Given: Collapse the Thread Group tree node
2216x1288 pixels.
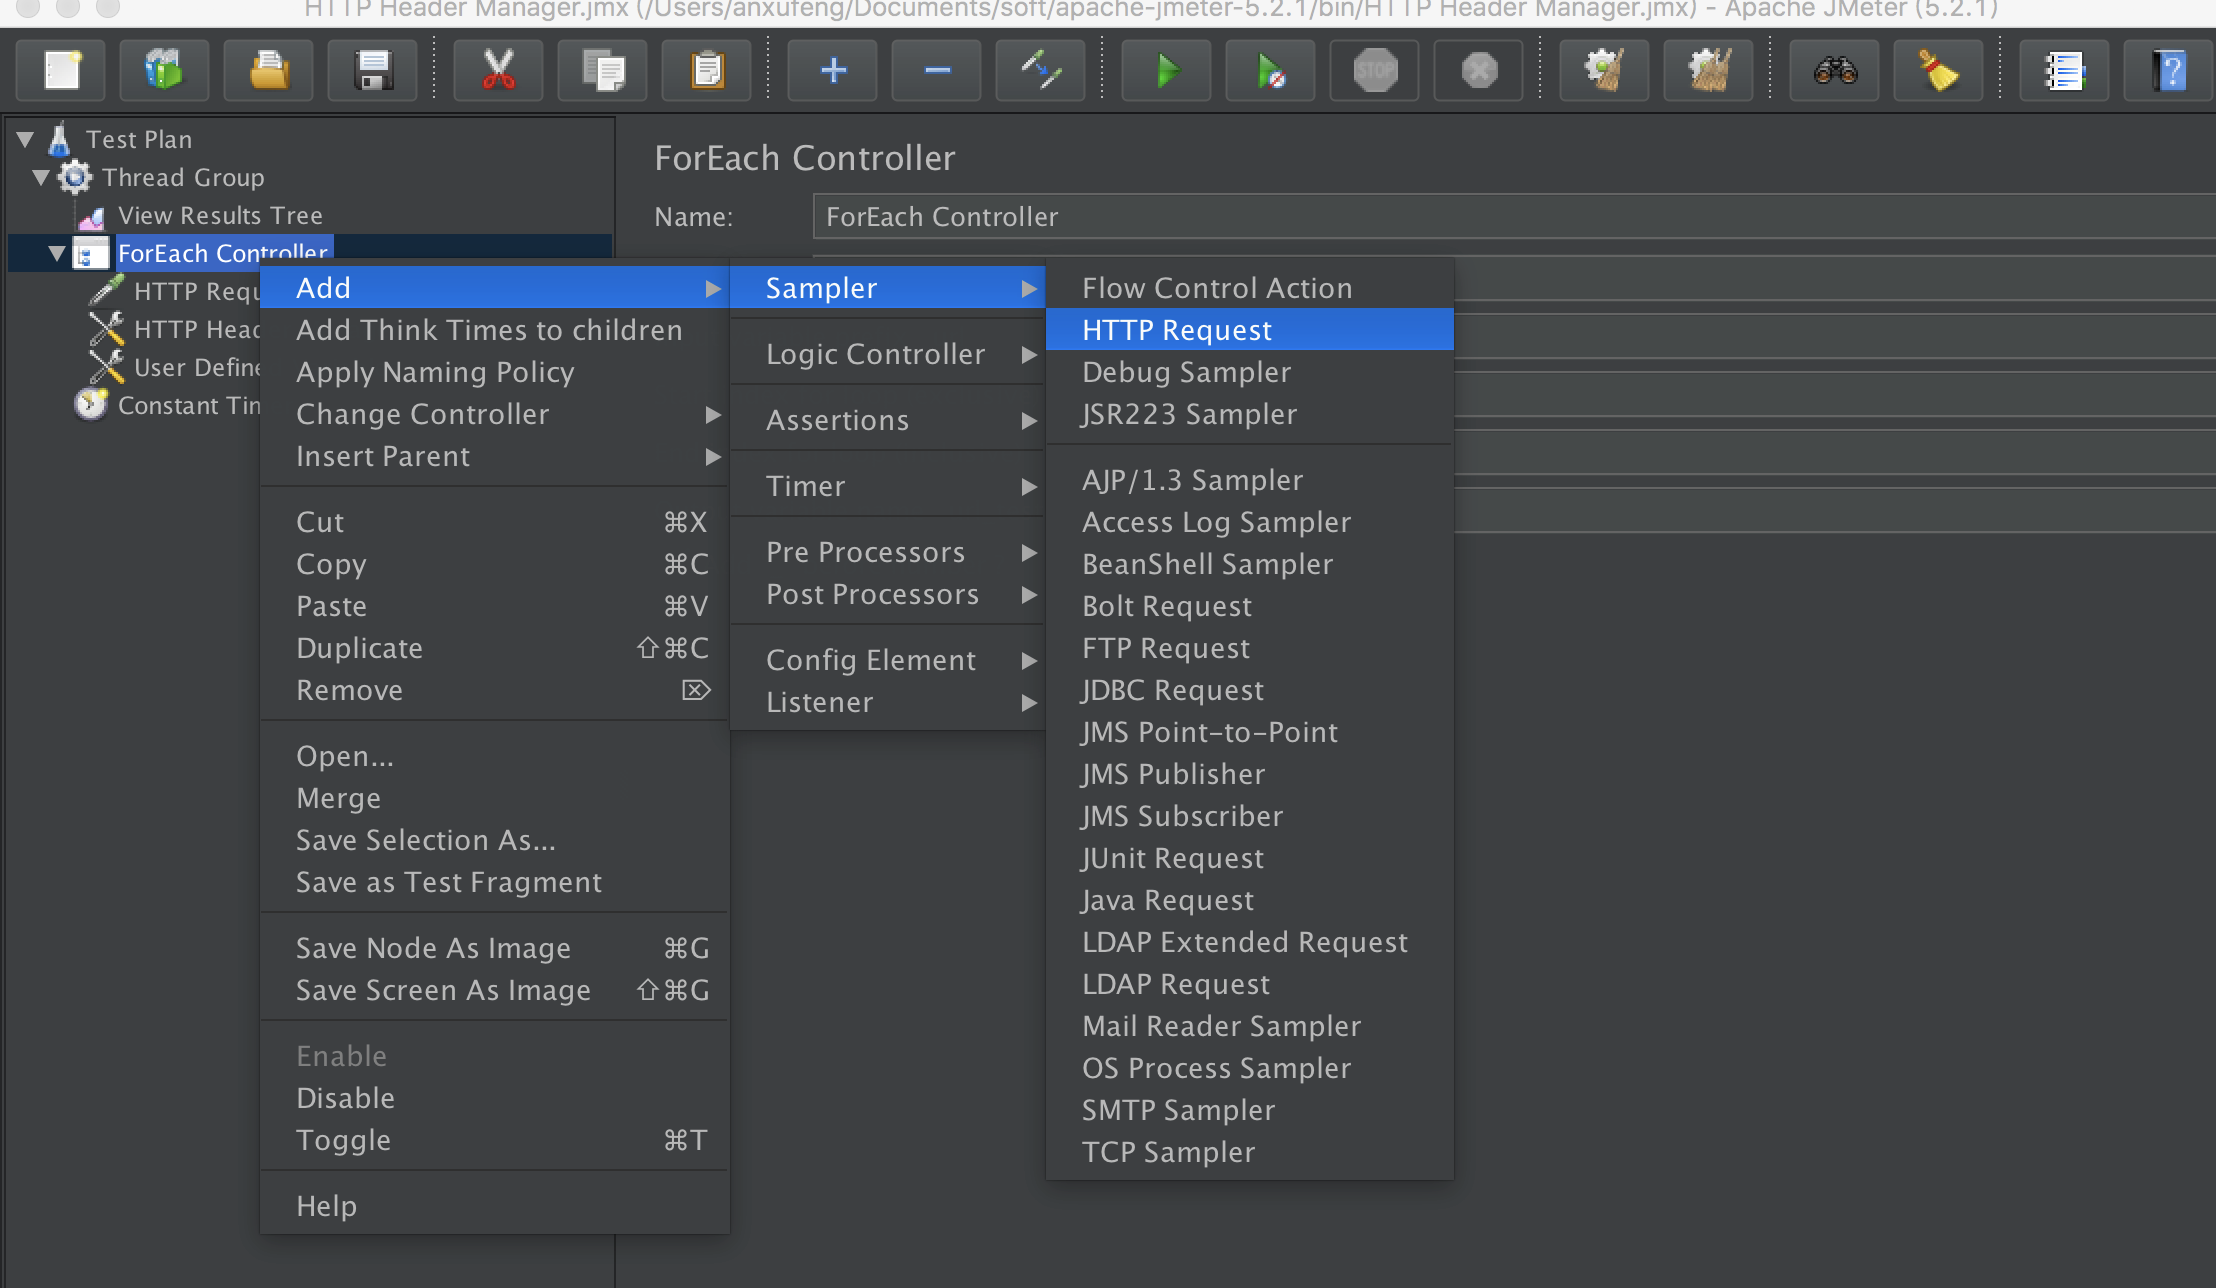Looking at the screenshot, I should [41, 178].
